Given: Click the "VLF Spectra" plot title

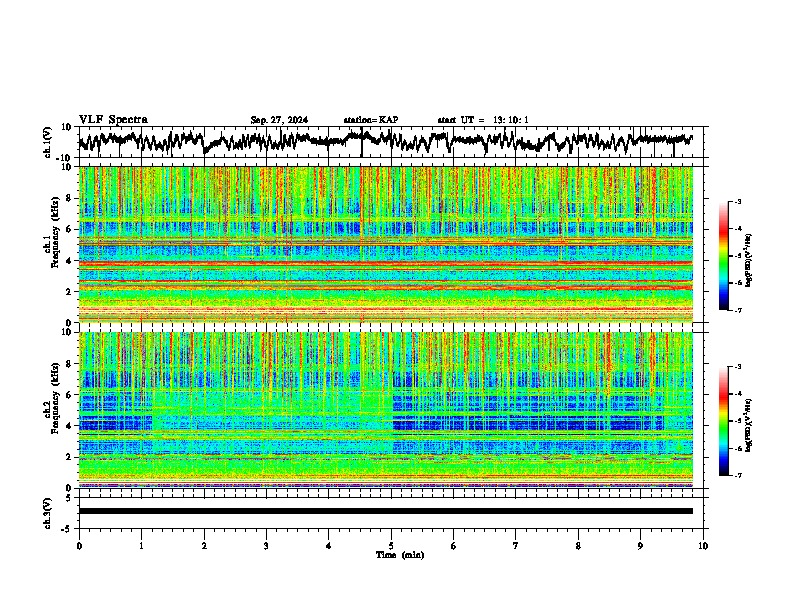Looking at the screenshot, I should coord(113,120).
